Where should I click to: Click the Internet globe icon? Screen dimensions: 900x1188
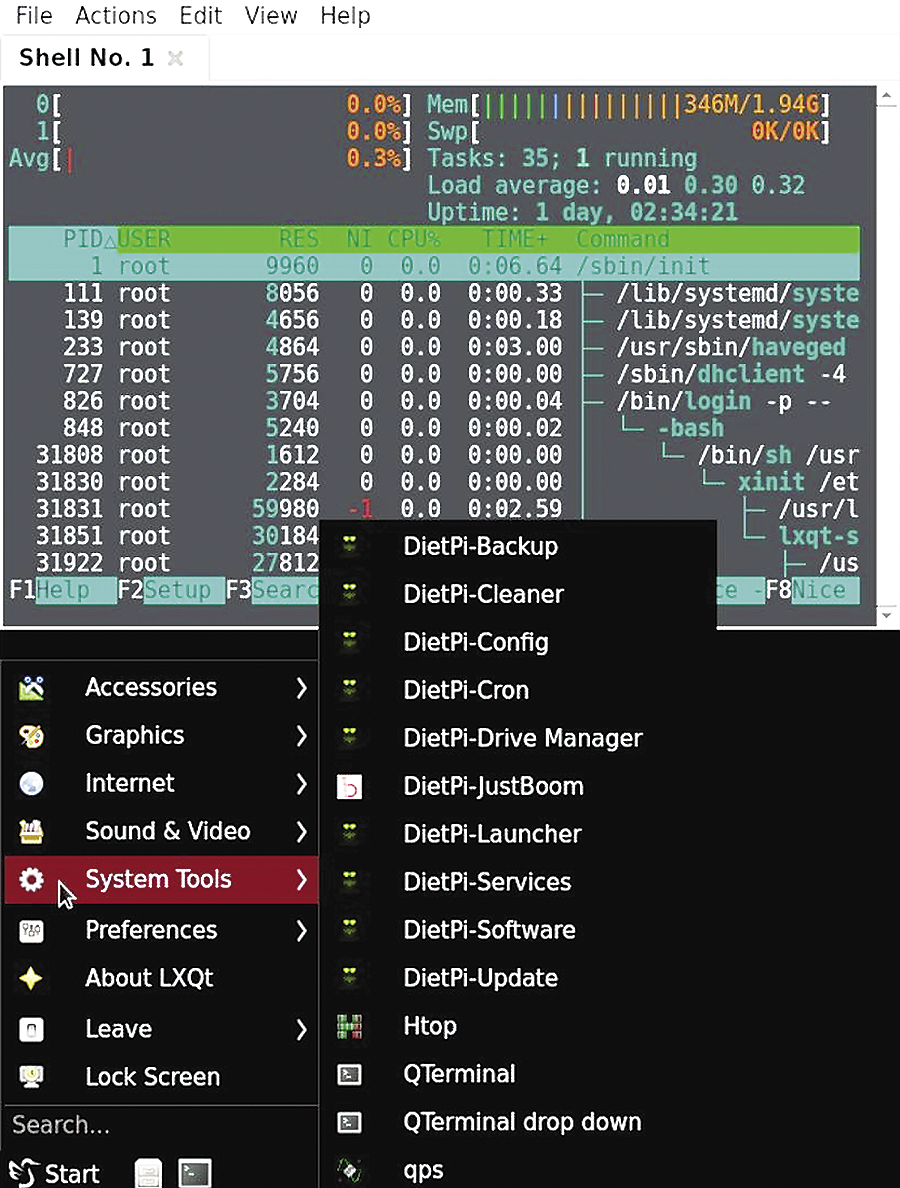pyautogui.click(x=31, y=783)
